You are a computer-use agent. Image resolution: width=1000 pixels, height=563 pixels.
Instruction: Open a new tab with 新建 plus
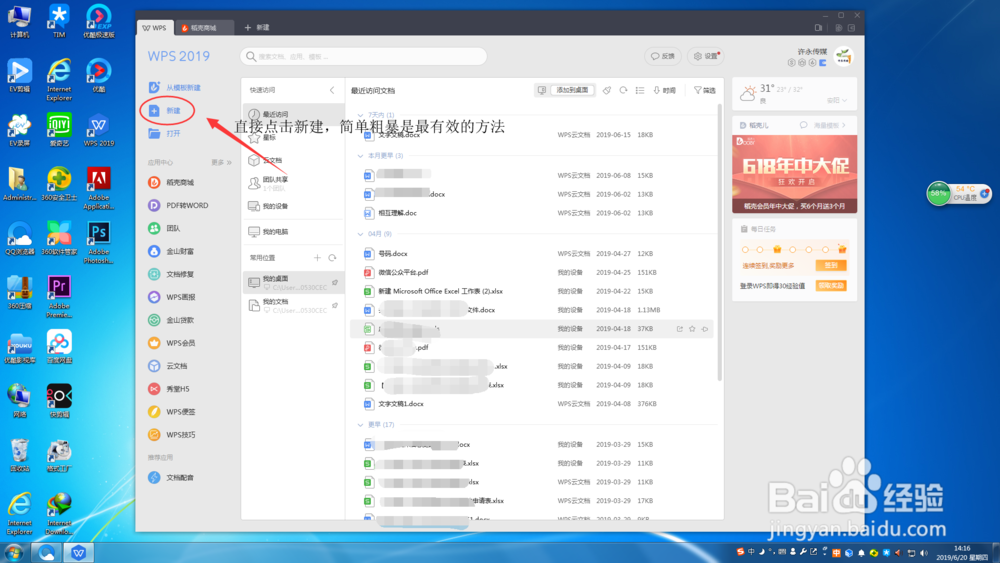[257, 27]
